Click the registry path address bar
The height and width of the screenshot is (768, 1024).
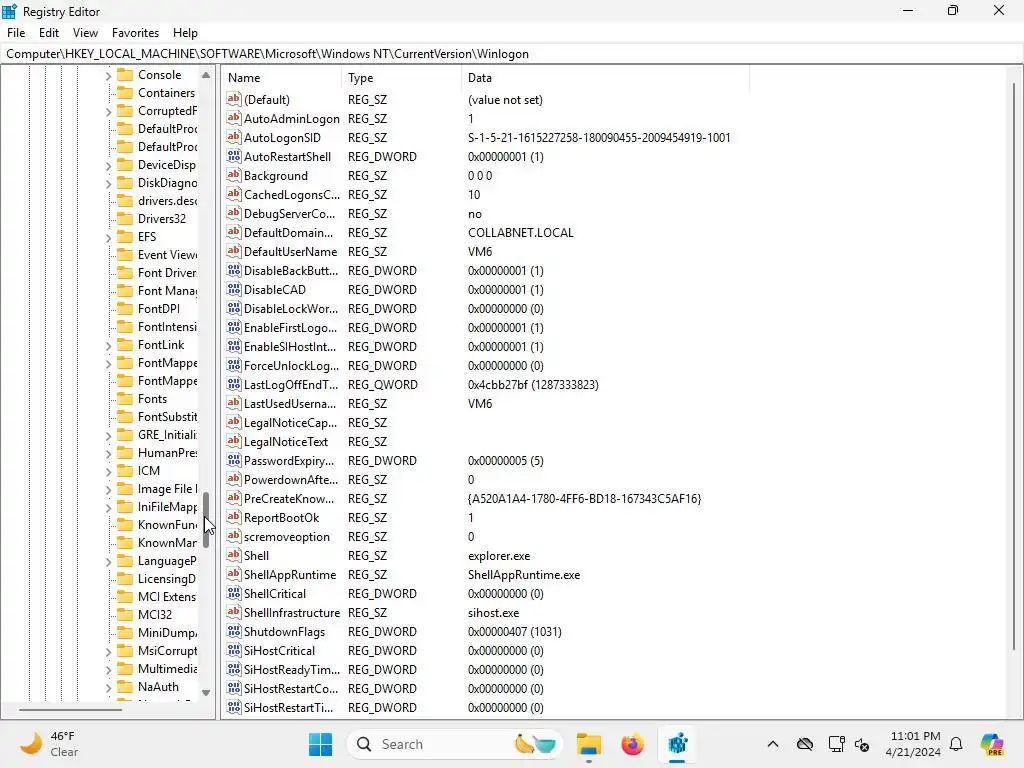[512, 54]
